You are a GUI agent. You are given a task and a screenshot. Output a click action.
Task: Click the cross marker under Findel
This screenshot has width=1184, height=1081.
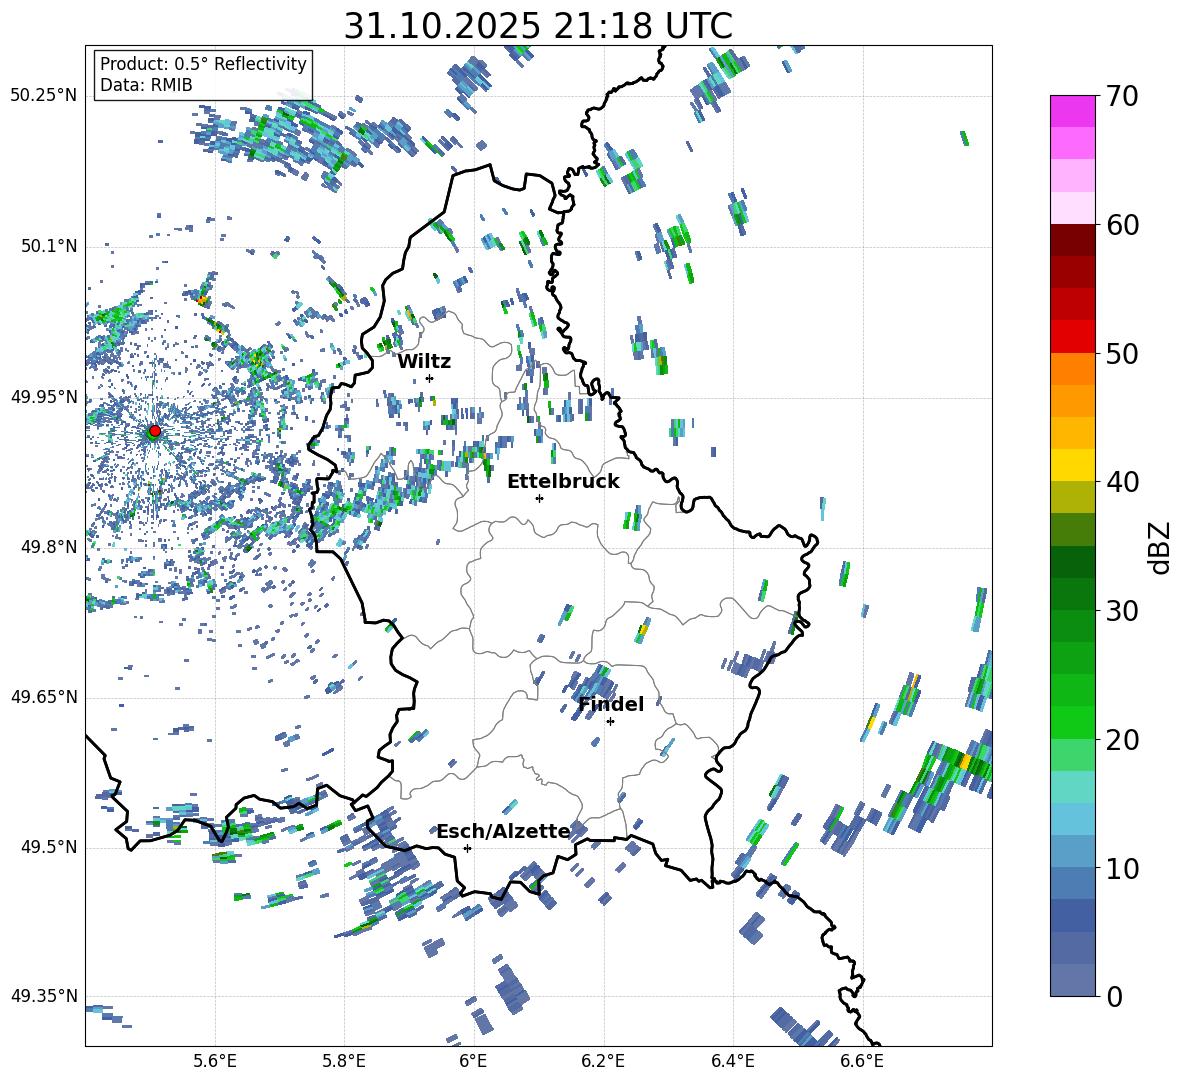tap(610, 721)
